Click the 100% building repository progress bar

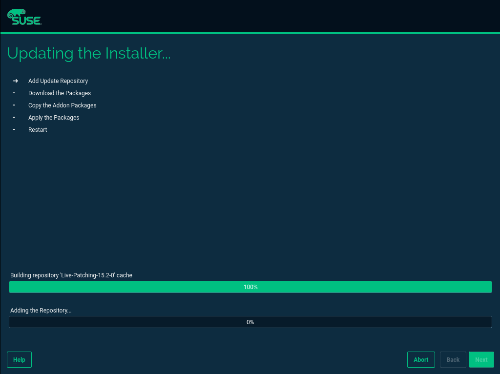pos(250,287)
